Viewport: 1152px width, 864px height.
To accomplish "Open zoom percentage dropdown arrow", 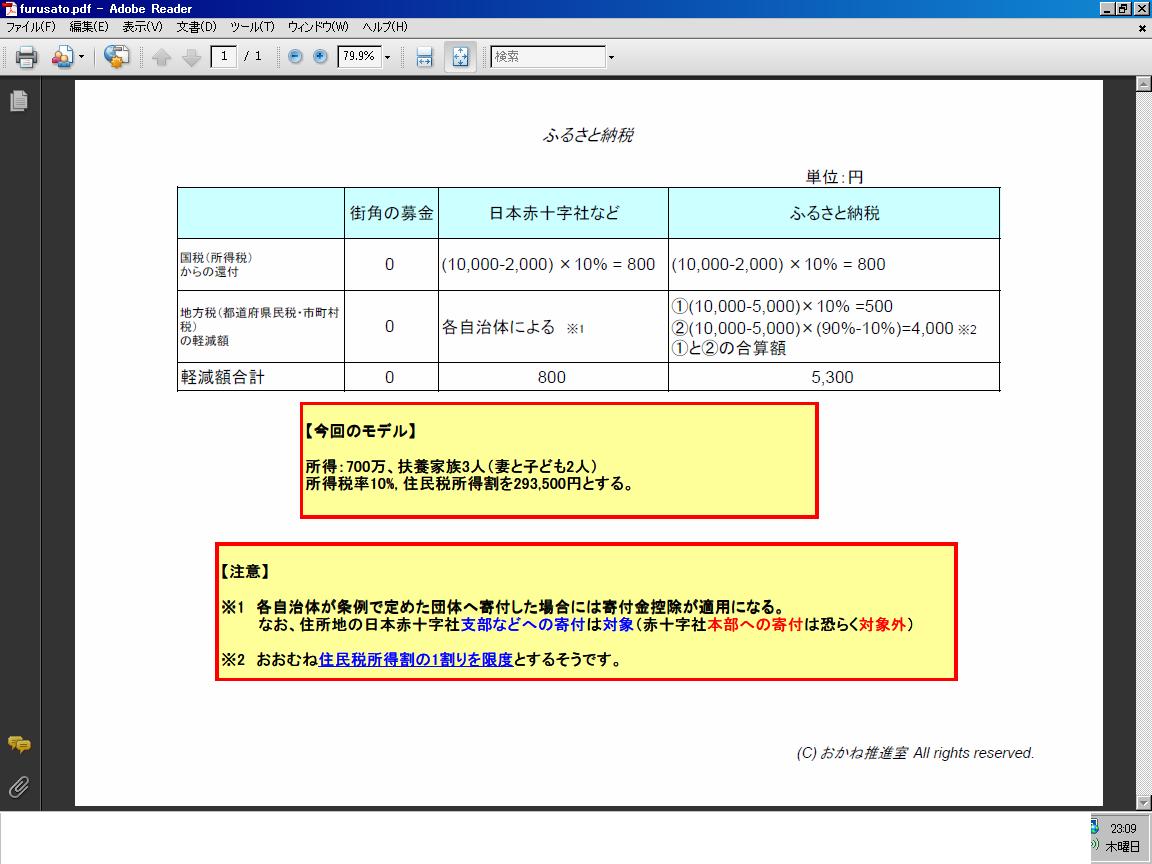I will [x=388, y=57].
